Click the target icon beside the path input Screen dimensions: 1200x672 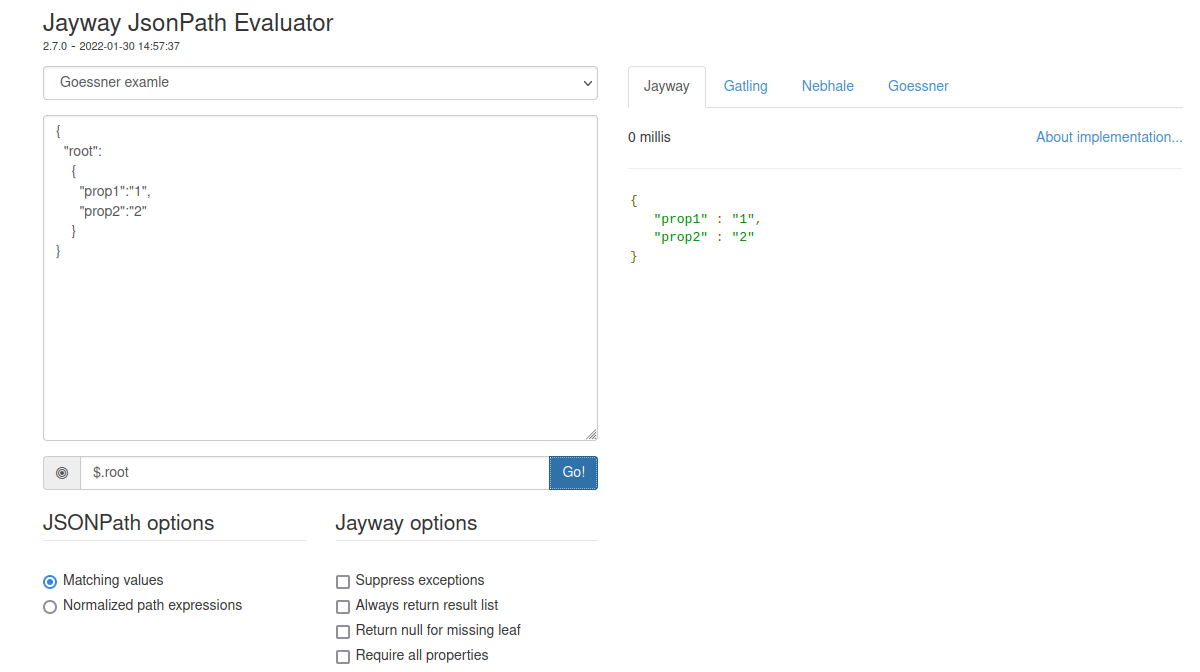point(62,473)
